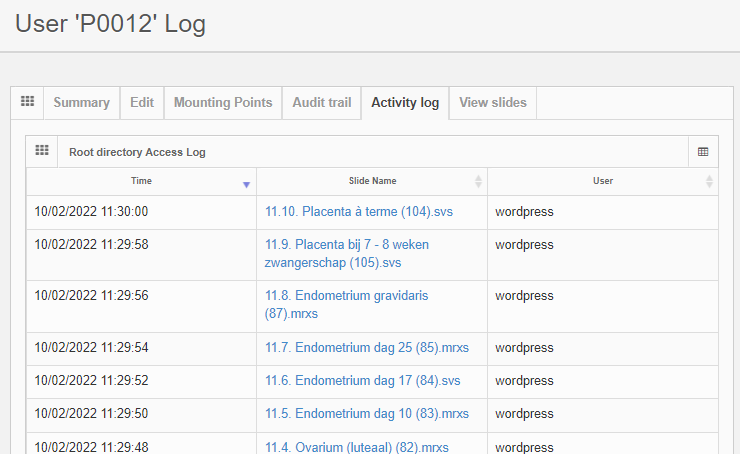Click the table view icon in panel header
740x454 pixels.
click(703, 152)
